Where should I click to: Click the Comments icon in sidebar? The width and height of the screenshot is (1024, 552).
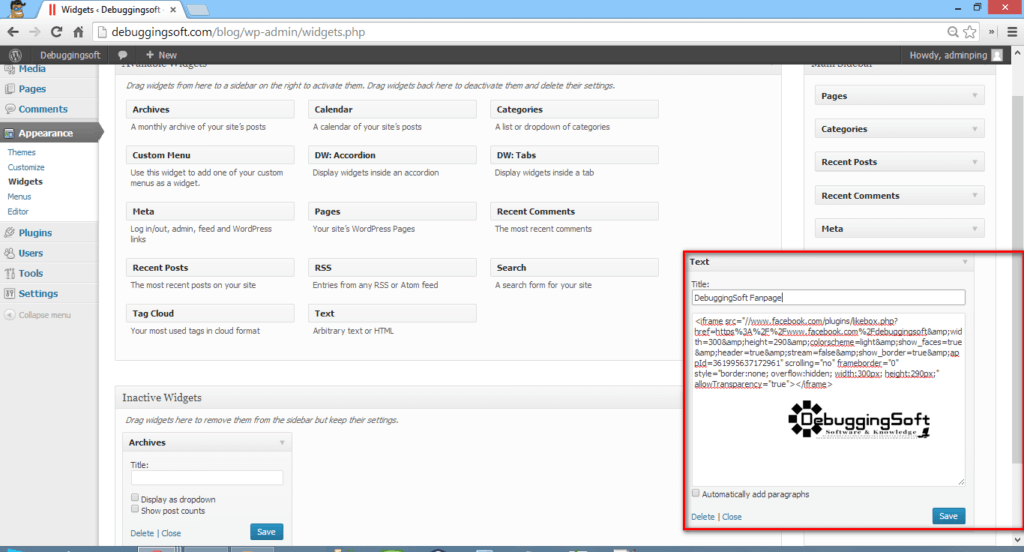tap(10, 109)
